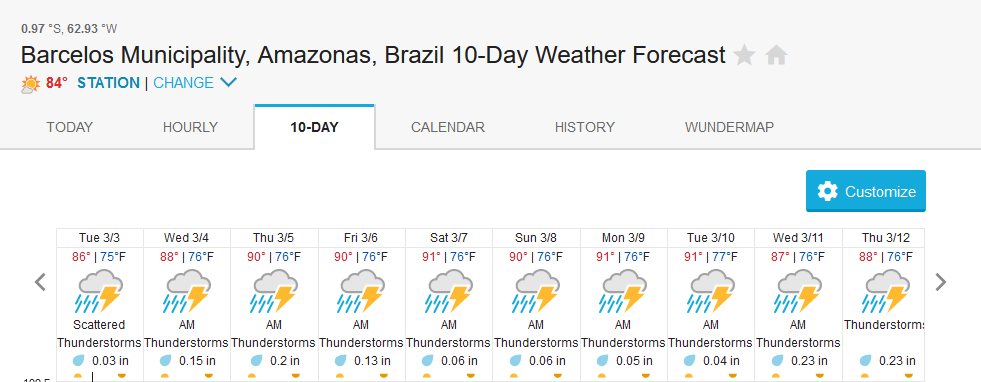Screen dimensions: 981x382
Task: Click the gear icon in Customize button
Action: (827, 191)
